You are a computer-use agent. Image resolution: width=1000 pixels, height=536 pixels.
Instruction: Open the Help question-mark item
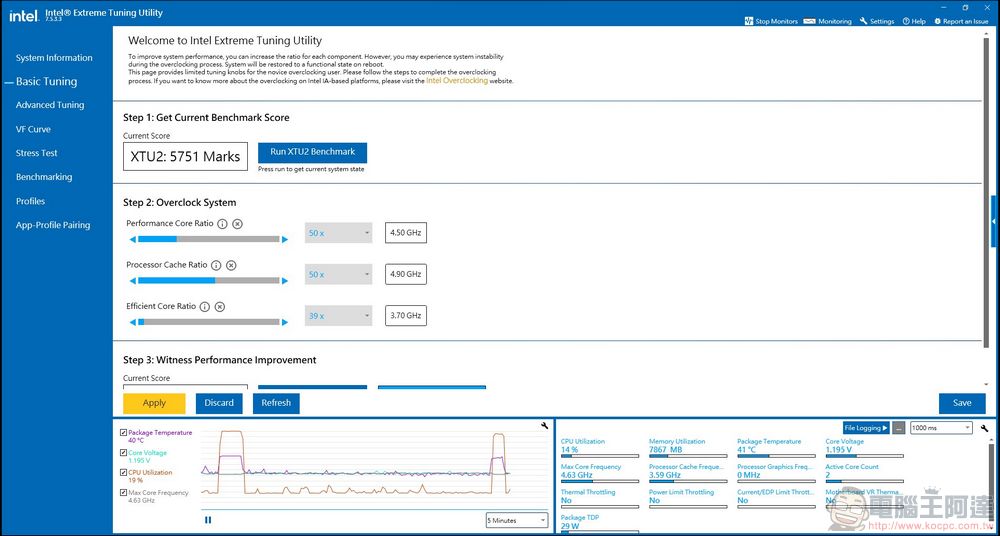[914, 21]
